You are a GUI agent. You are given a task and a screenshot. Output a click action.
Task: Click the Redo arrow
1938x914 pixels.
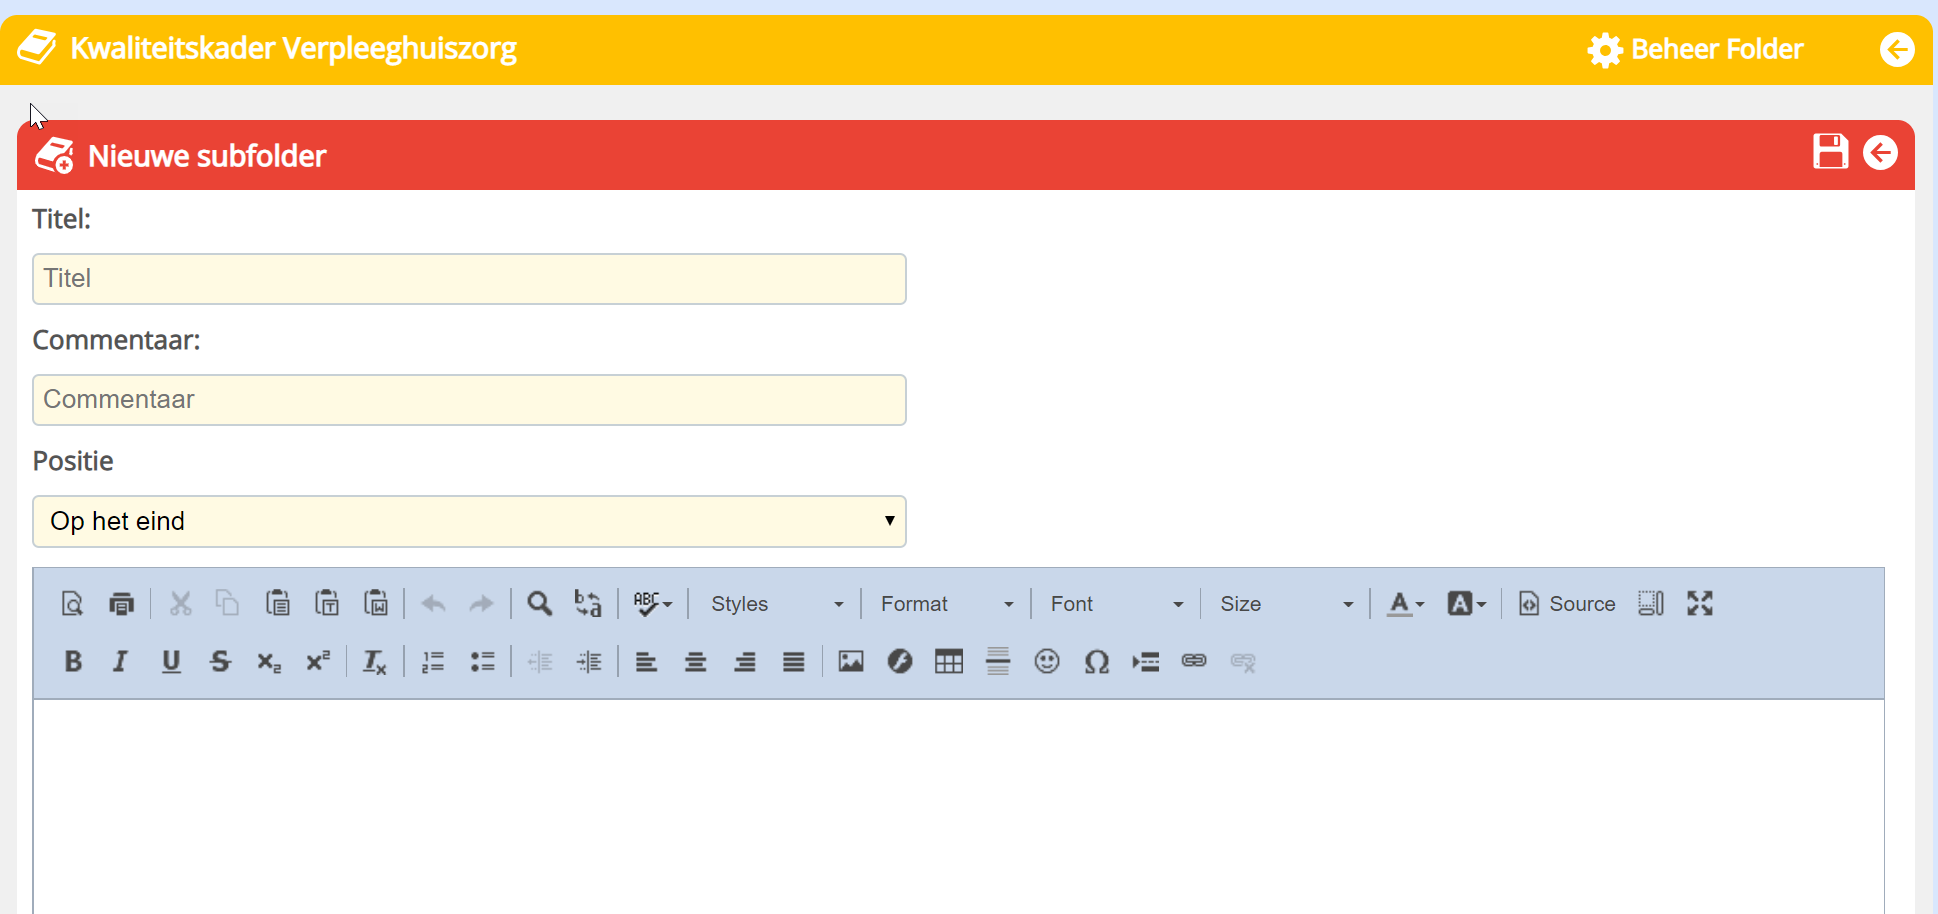click(x=482, y=604)
